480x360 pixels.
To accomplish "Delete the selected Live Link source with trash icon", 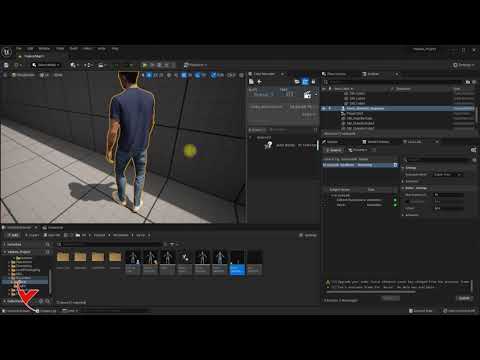I will [396, 165].
